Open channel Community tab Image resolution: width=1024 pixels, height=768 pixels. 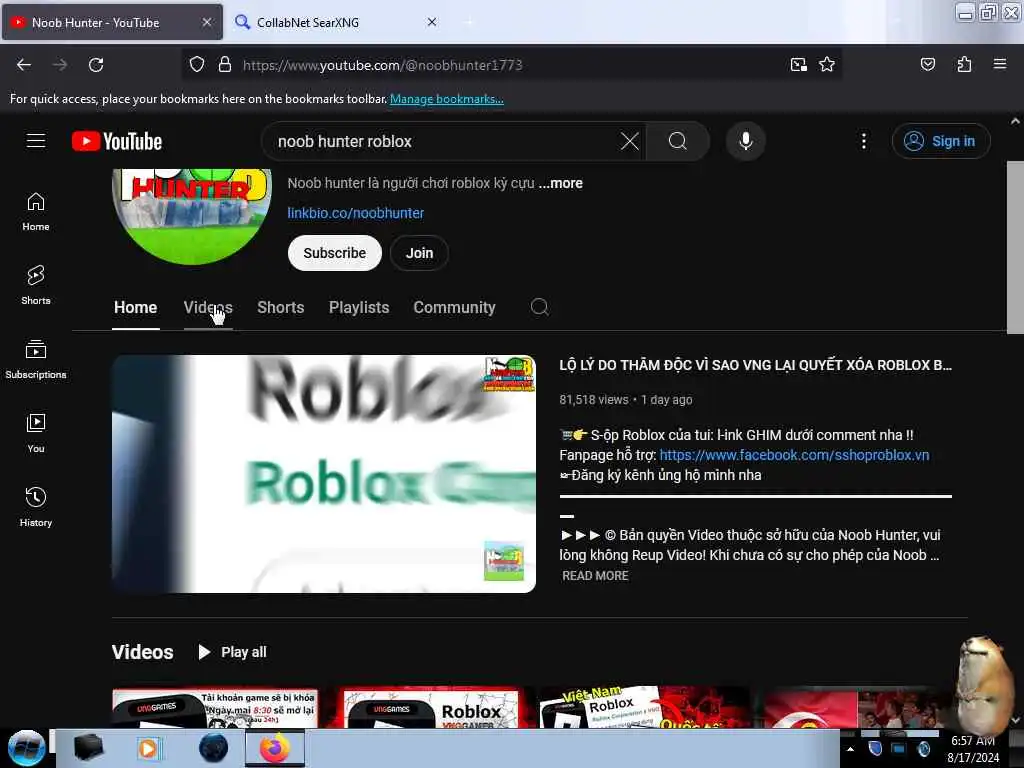click(454, 308)
